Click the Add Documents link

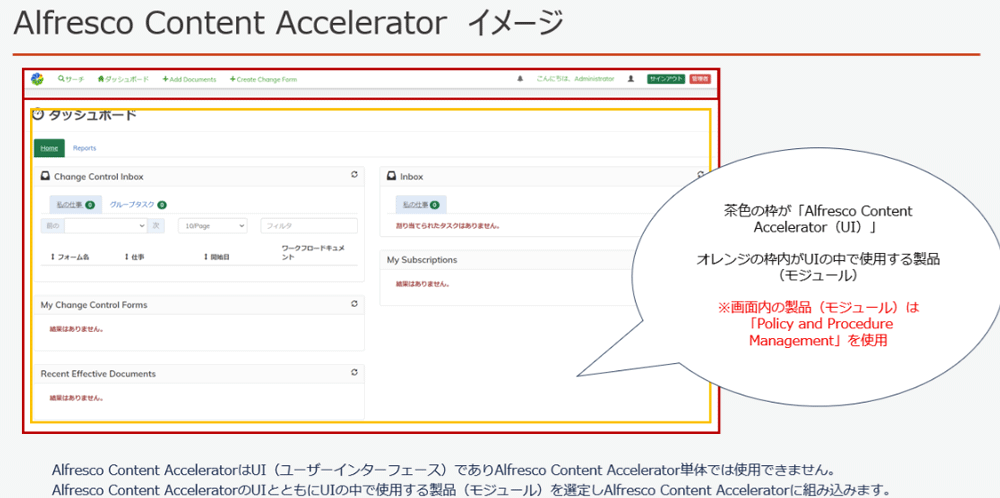click(x=189, y=79)
